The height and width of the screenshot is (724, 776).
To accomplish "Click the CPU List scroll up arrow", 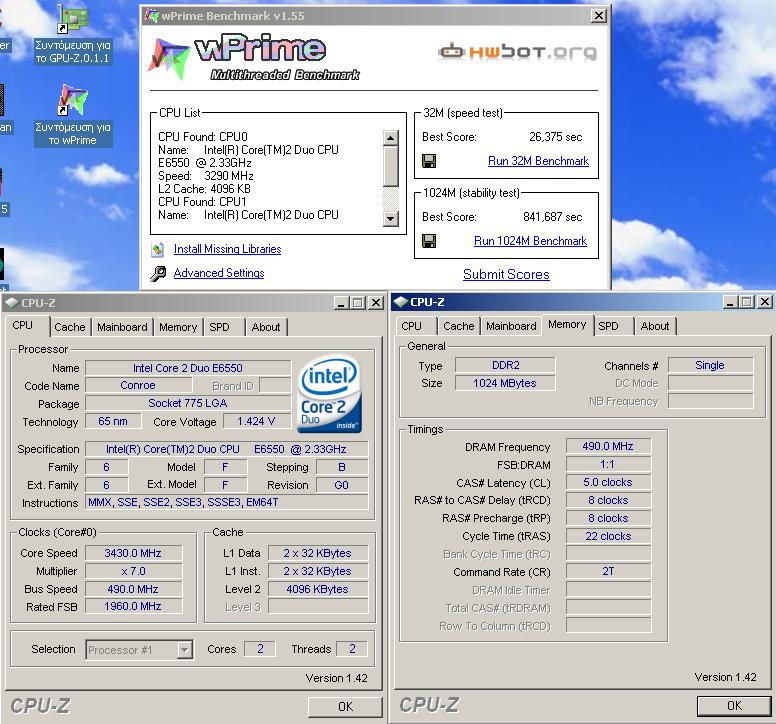I will point(391,138).
